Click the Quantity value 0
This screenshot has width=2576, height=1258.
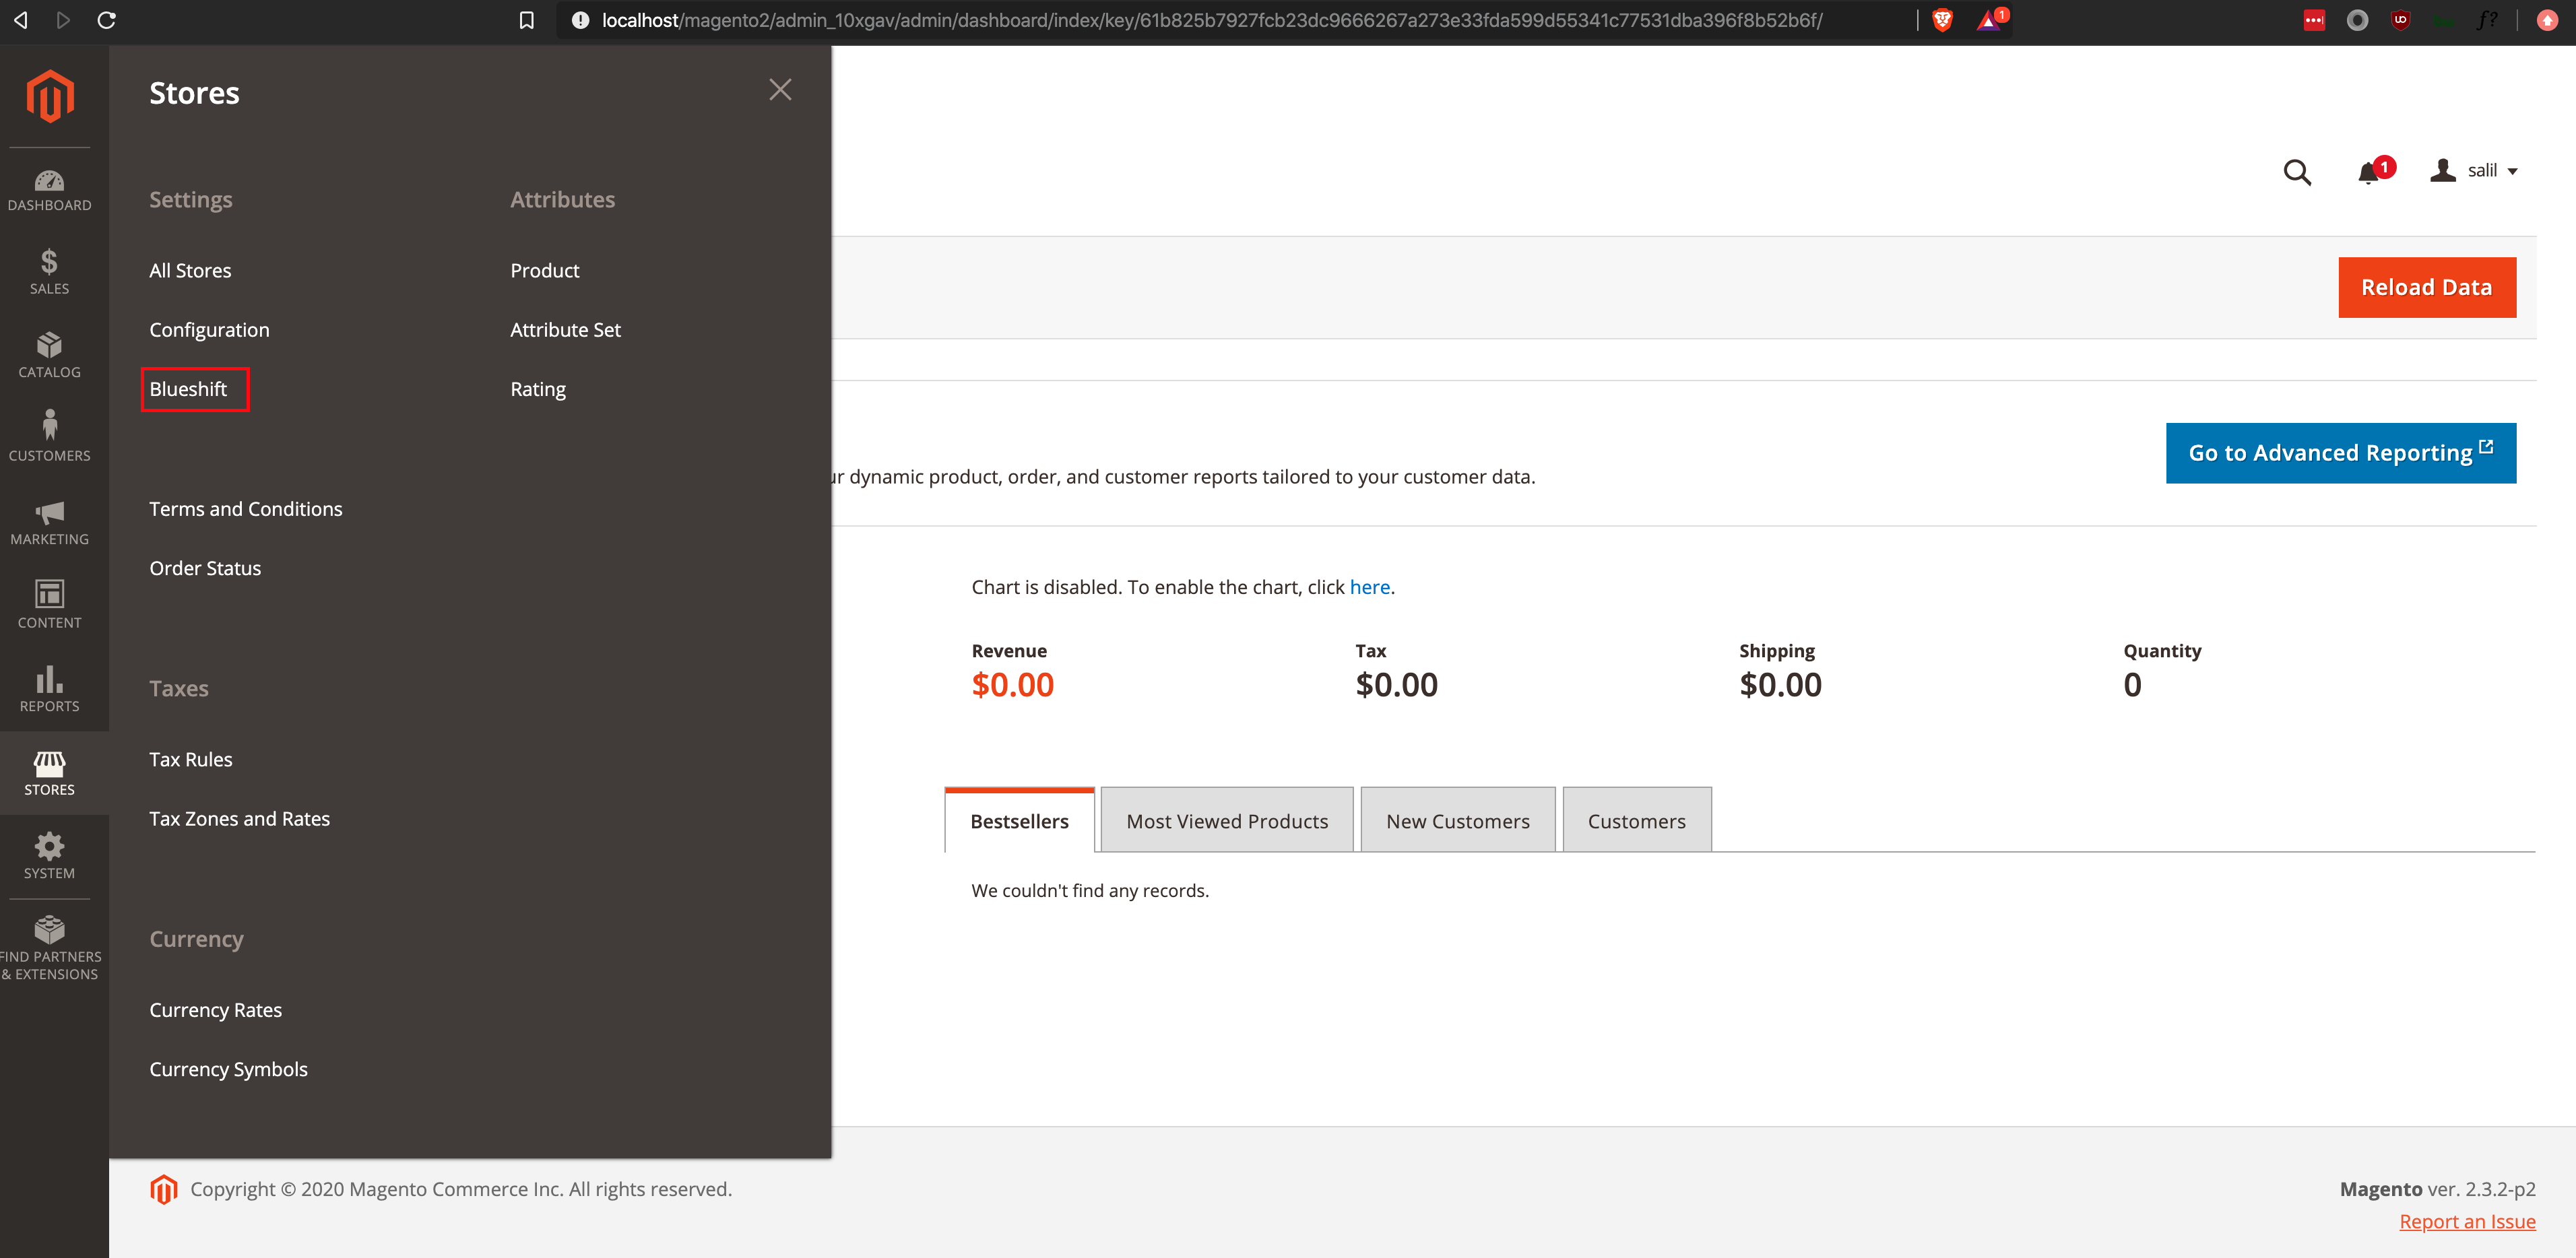pos(2133,685)
